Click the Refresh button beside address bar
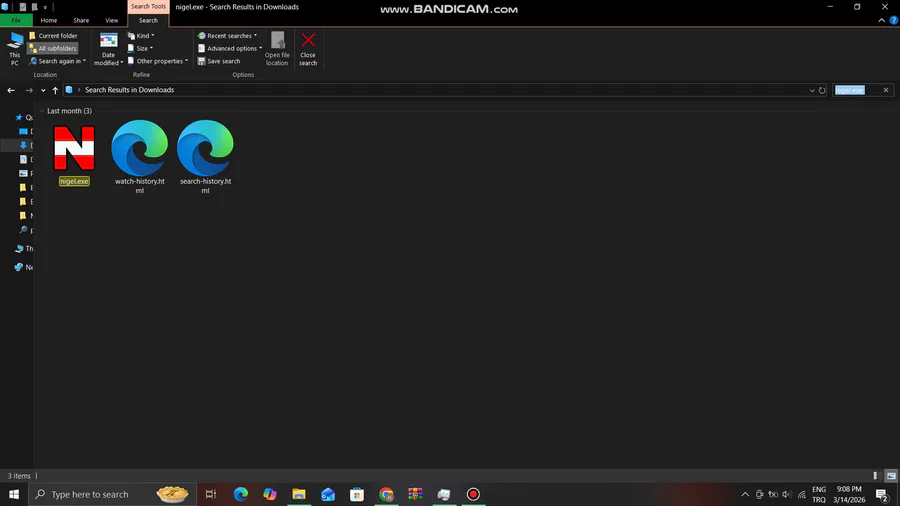The image size is (900, 506). [x=822, y=90]
